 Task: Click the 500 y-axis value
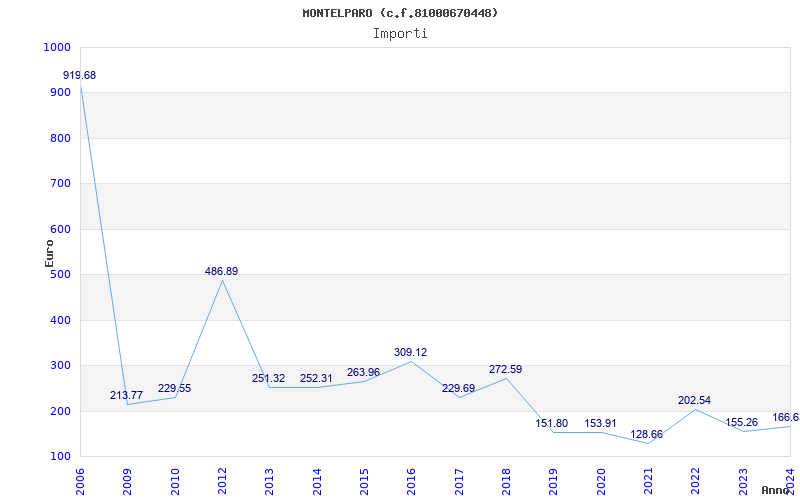click(x=60, y=275)
